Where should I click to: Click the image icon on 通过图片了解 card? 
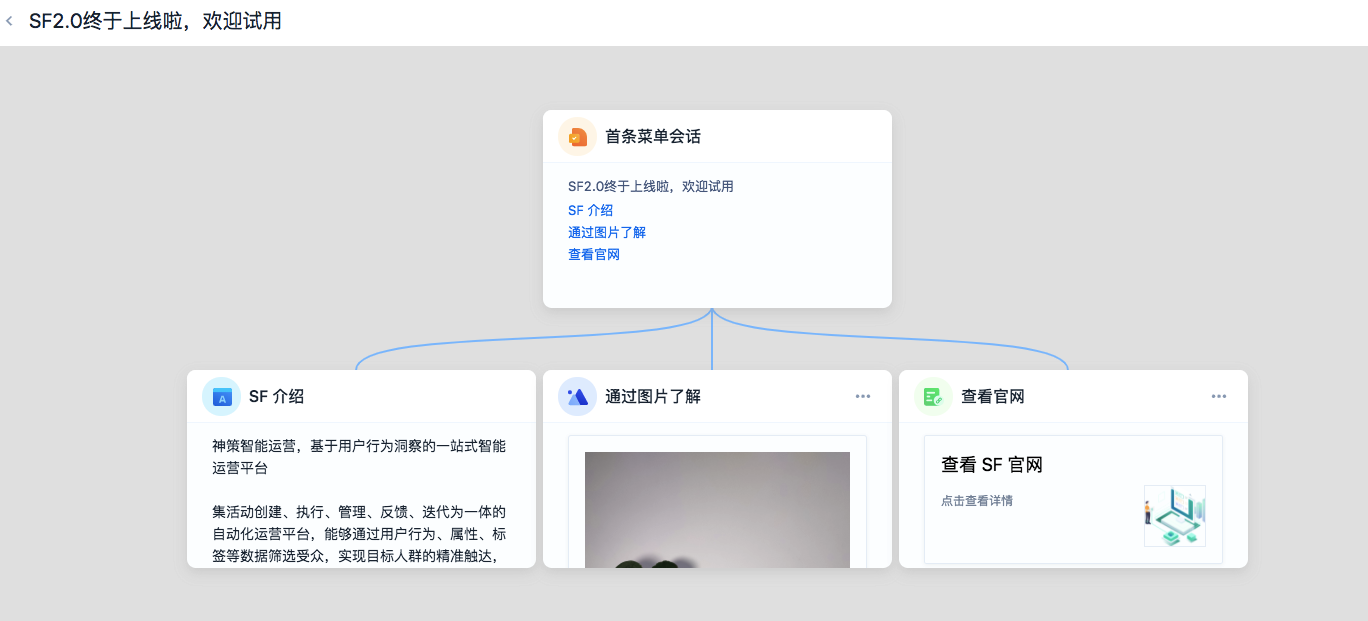577,397
